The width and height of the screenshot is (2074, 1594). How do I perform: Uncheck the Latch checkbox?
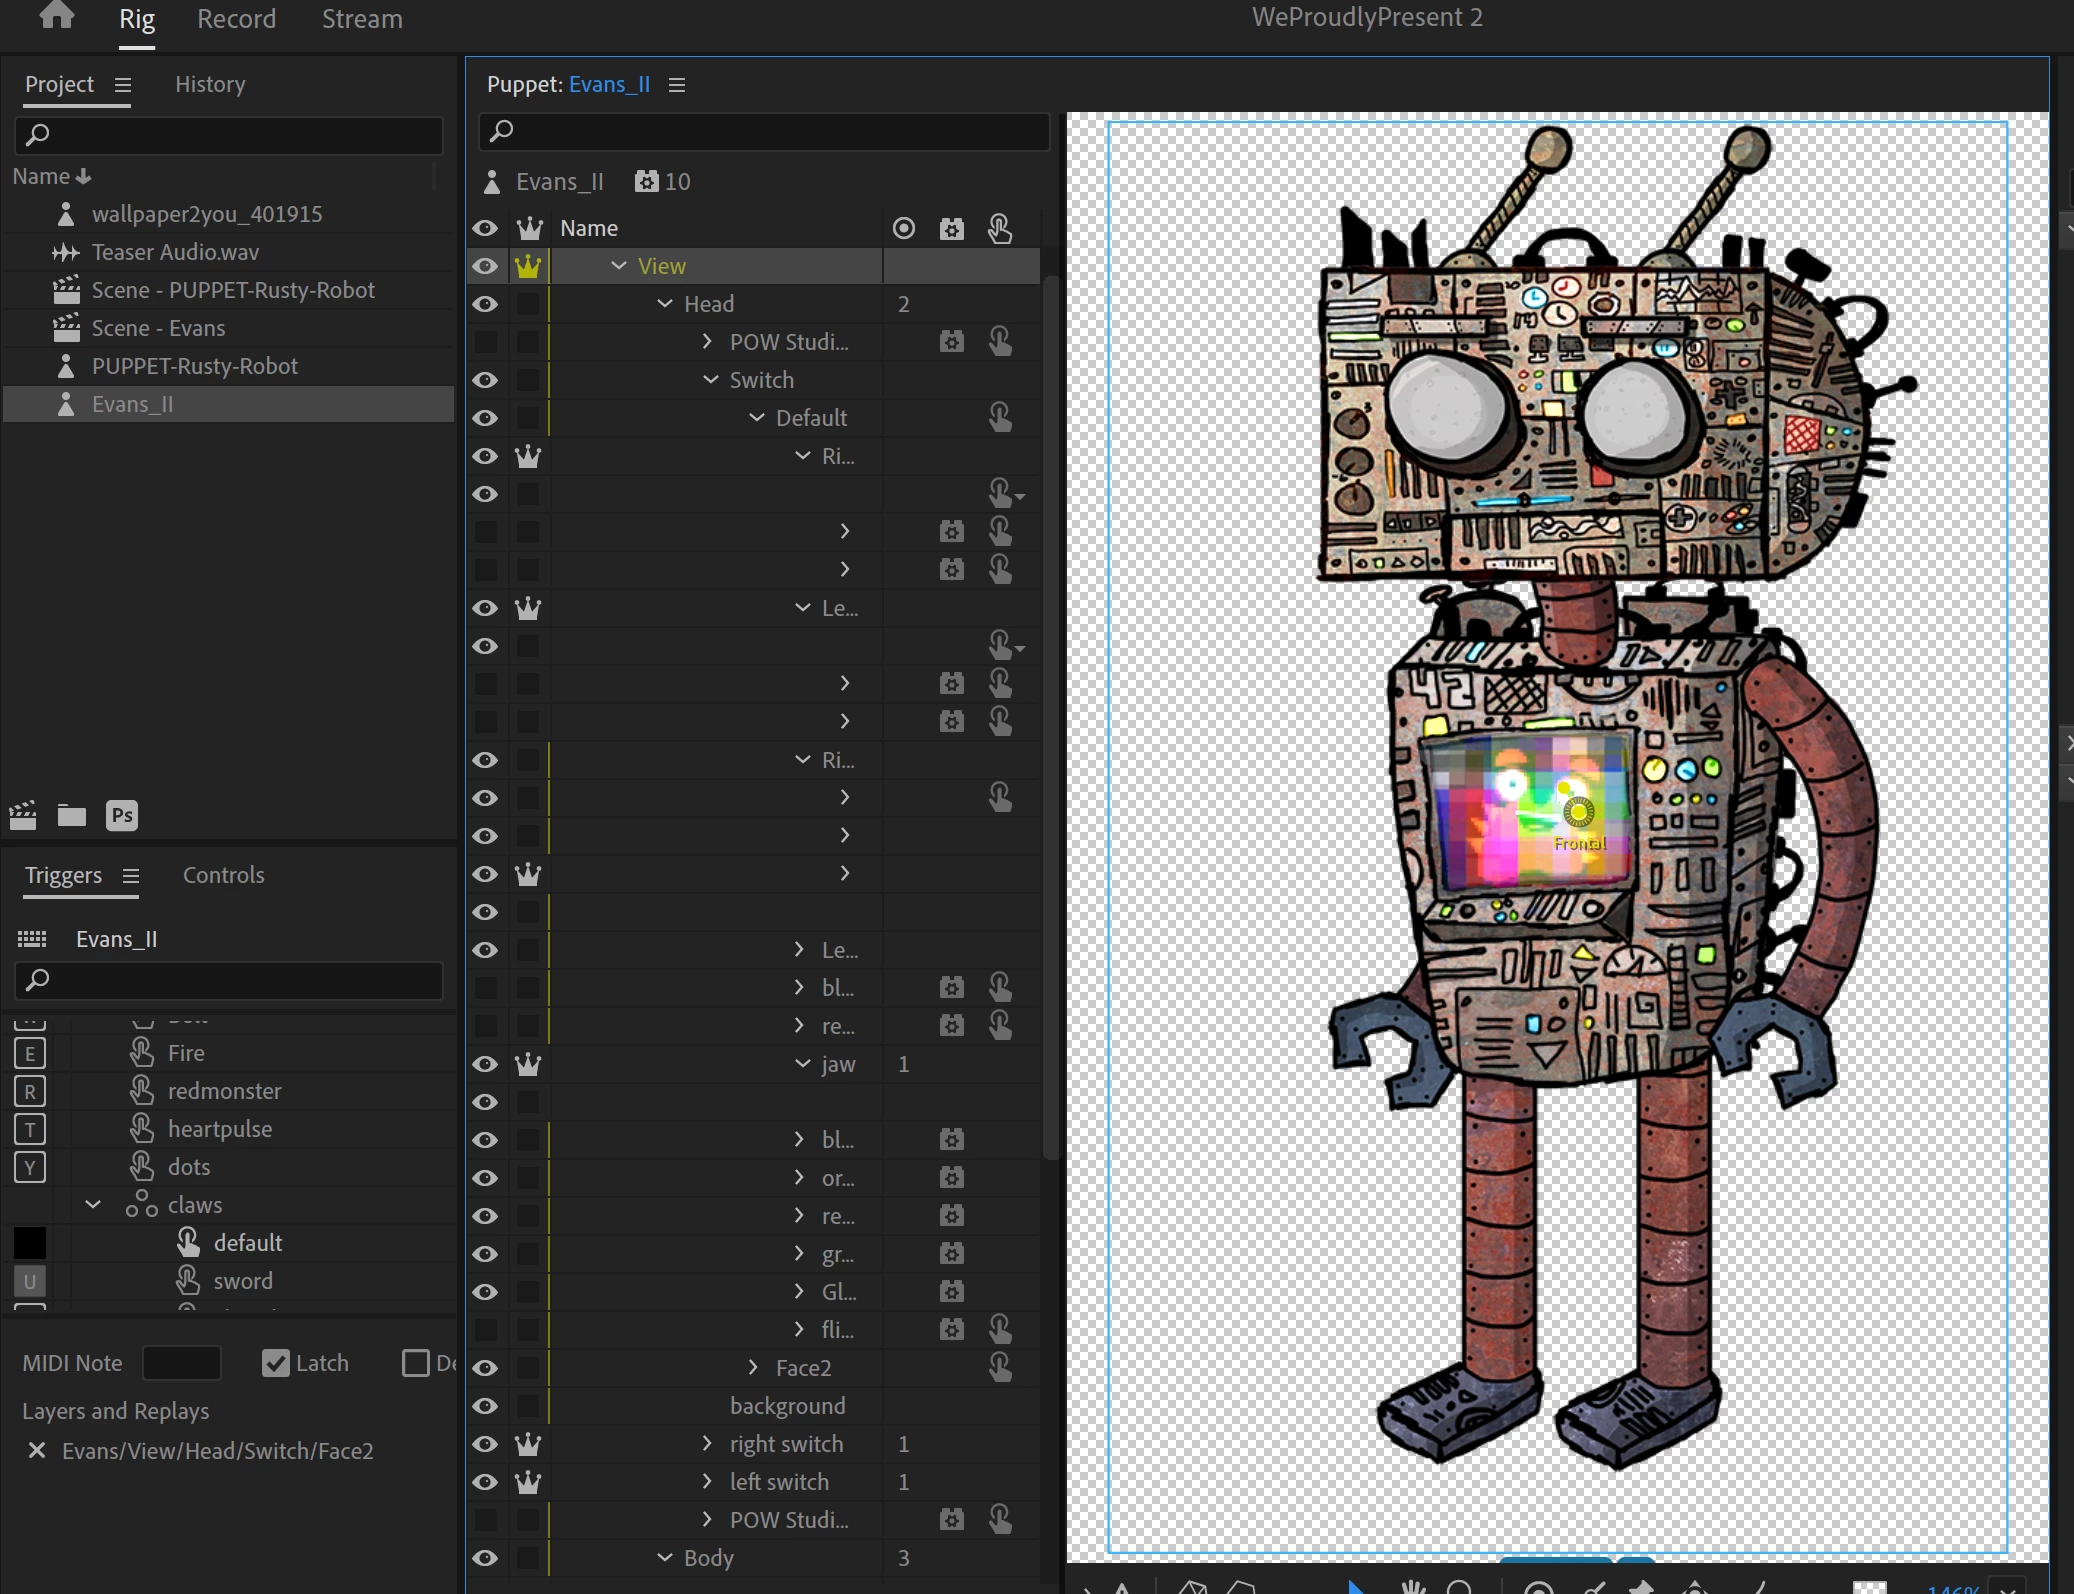tap(275, 1363)
